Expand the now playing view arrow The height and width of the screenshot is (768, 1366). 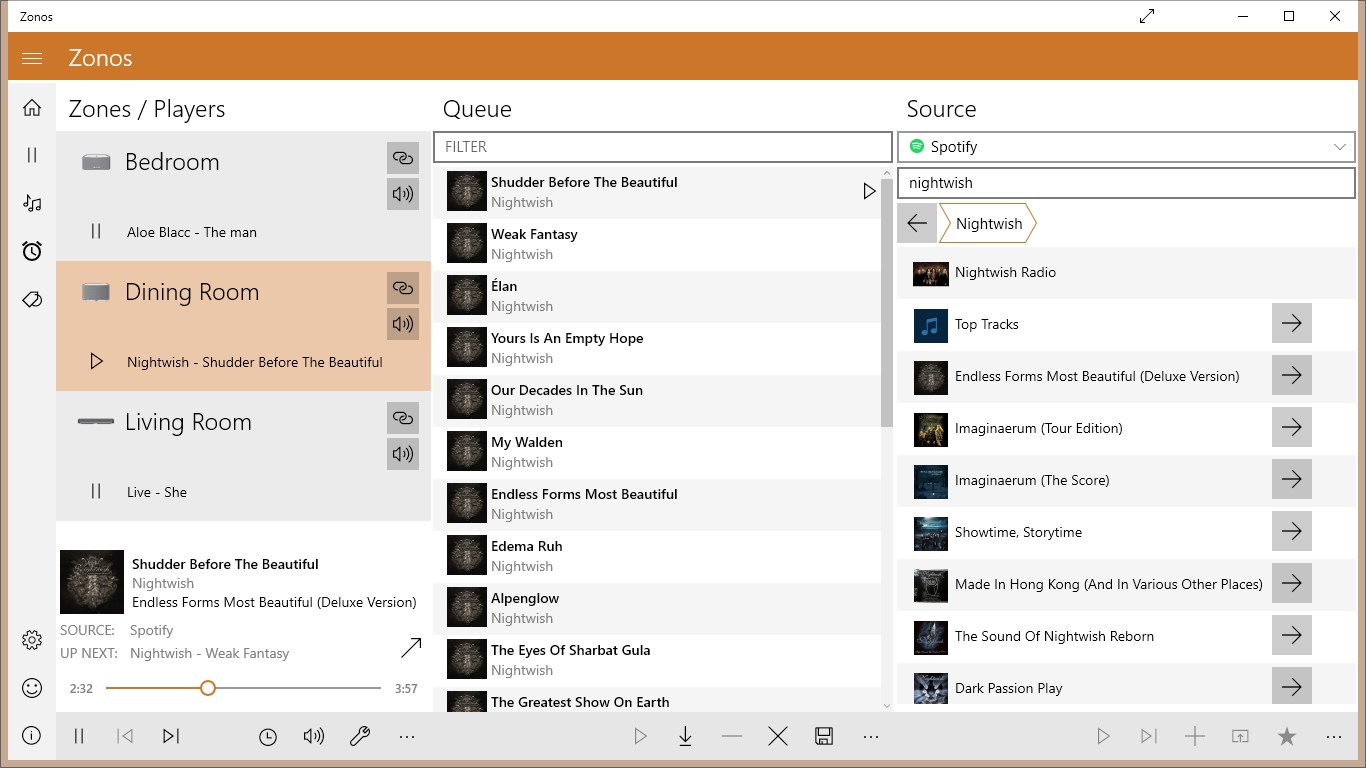pyautogui.click(x=411, y=648)
